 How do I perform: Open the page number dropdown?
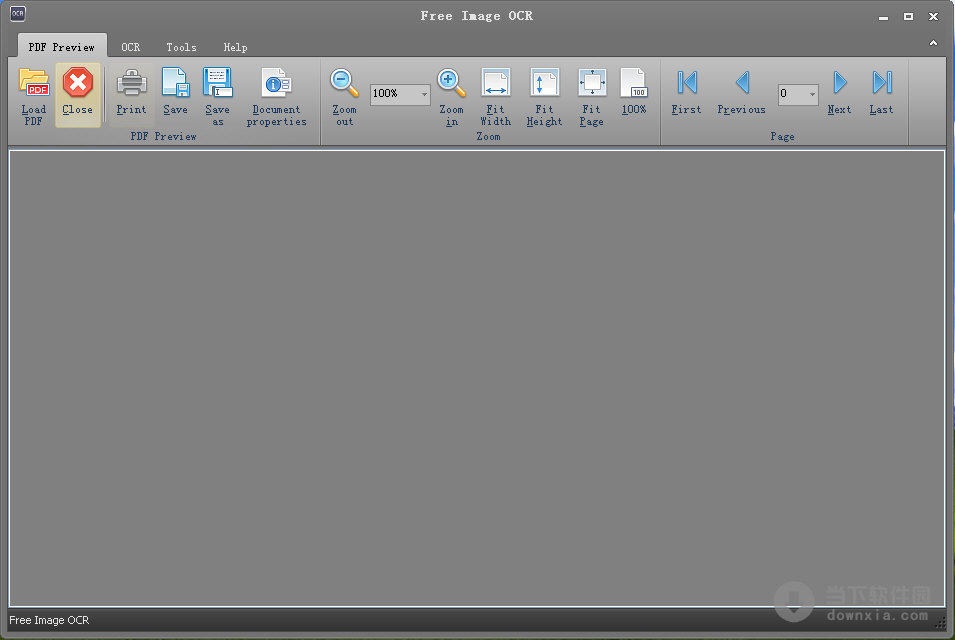point(812,94)
